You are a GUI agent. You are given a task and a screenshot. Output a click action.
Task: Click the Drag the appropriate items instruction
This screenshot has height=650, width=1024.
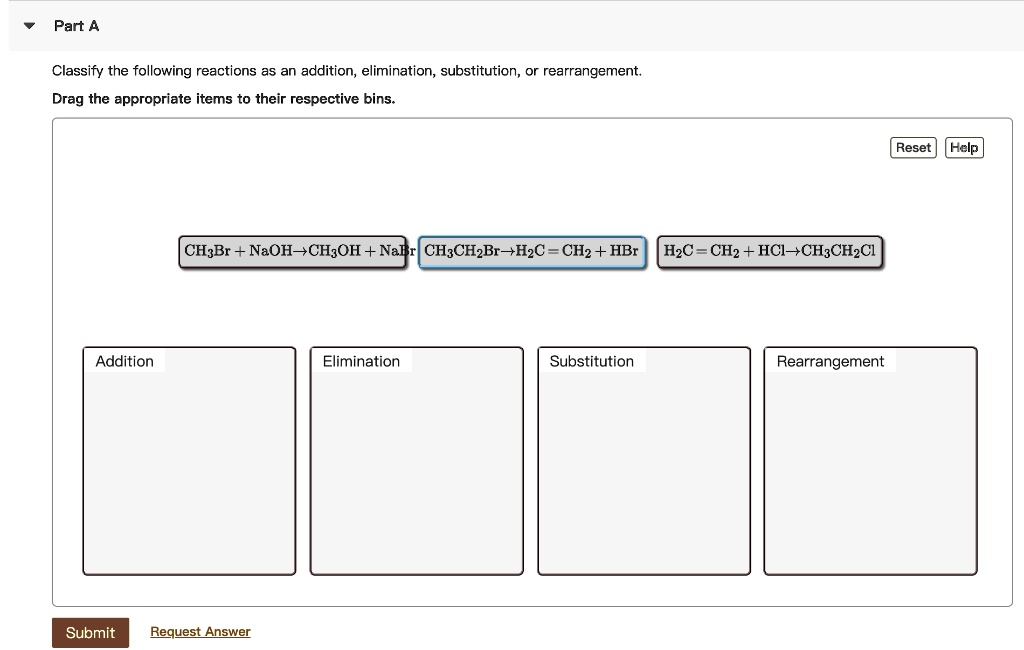pyautogui.click(x=222, y=98)
